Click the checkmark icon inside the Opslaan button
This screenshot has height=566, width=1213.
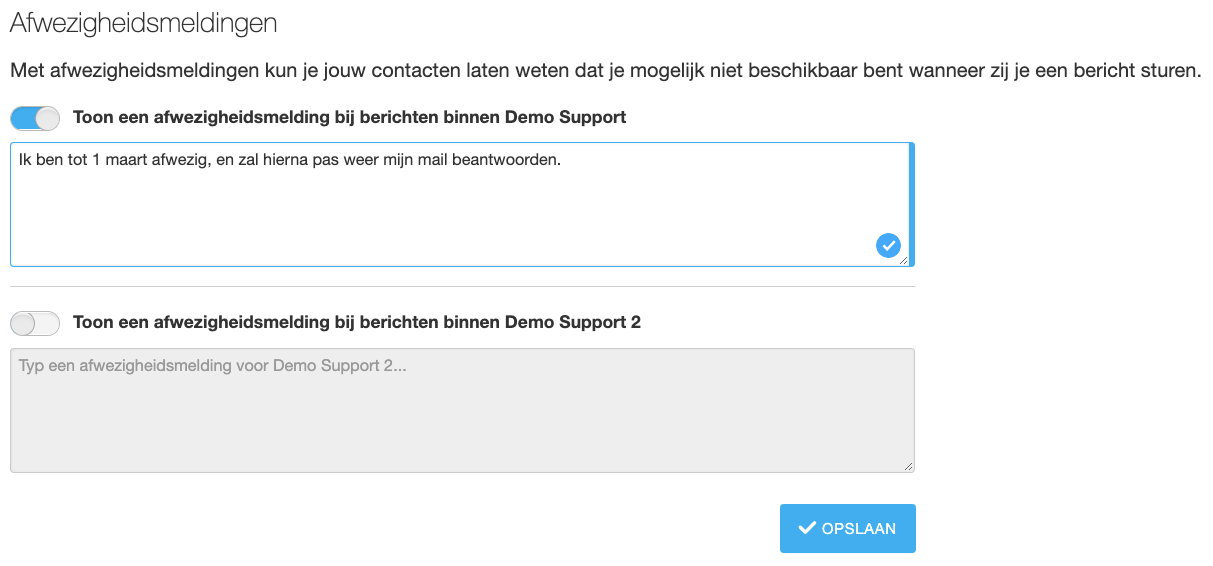coord(806,528)
